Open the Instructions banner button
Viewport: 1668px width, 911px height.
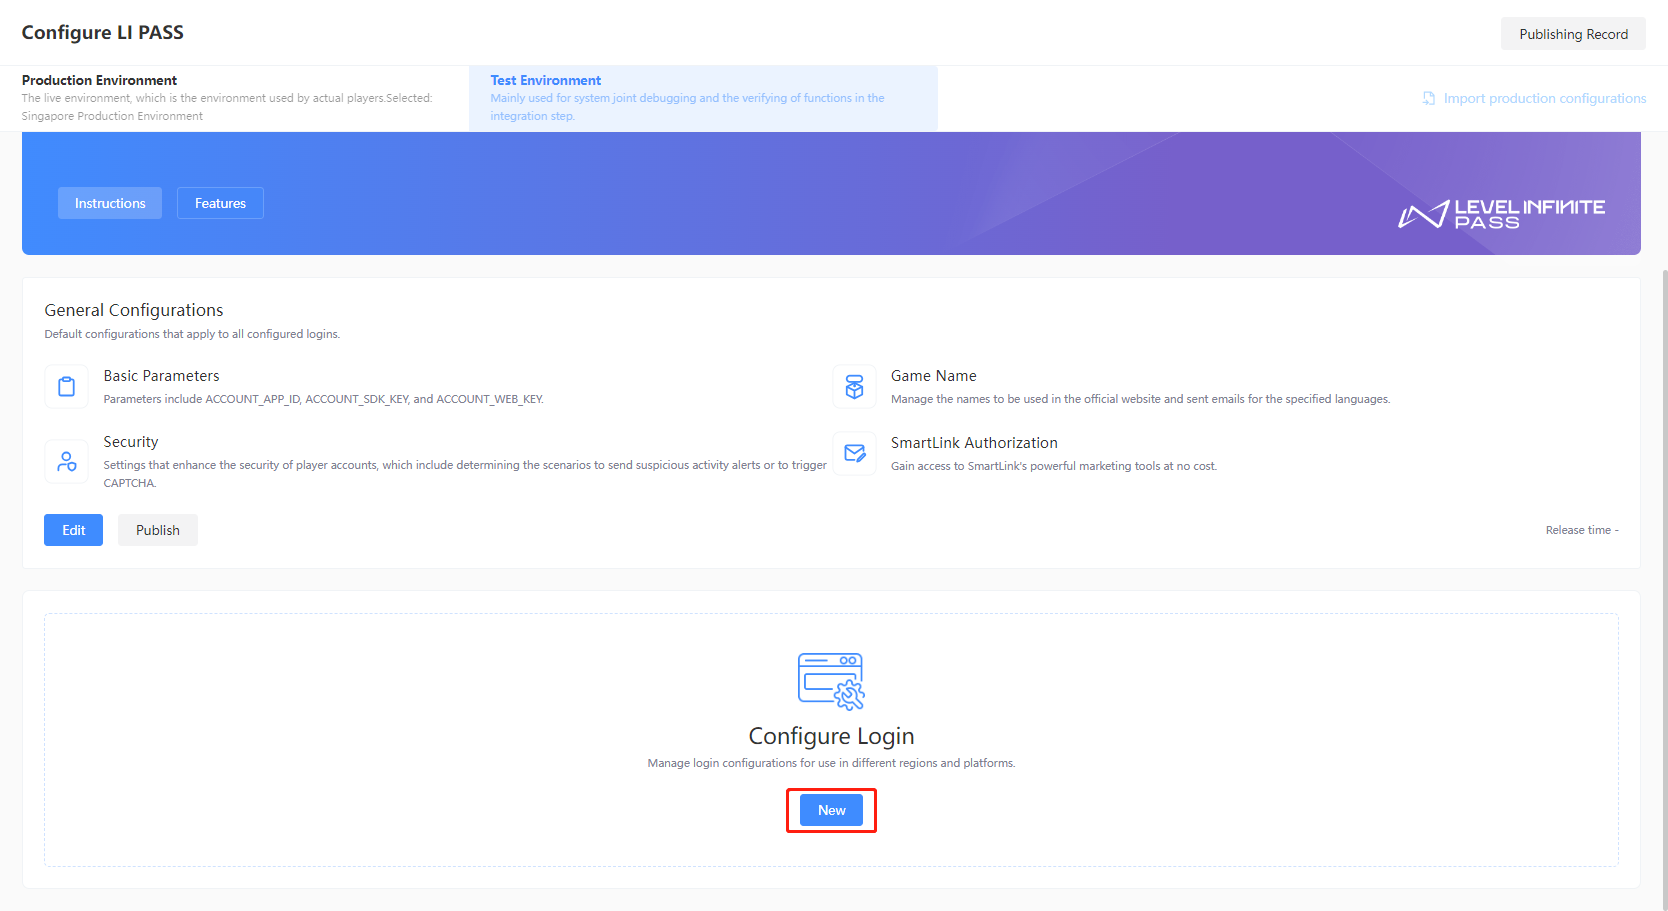tap(110, 203)
